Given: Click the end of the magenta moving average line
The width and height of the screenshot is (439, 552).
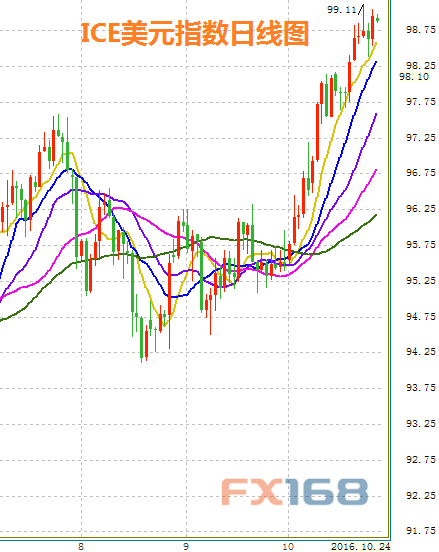Looking at the screenshot, I should pyautogui.click(x=376, y=170).
